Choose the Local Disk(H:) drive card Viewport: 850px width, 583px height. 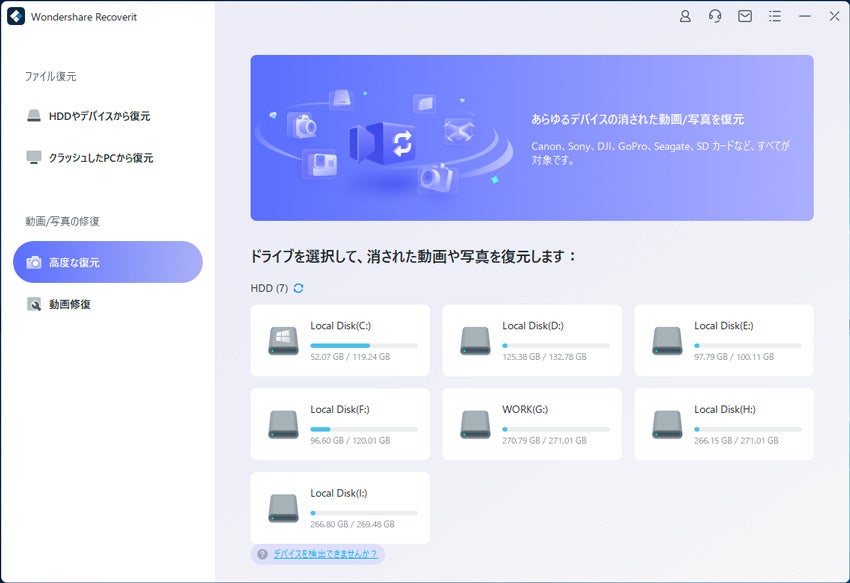pyautogui.click(x=724, y=424)
